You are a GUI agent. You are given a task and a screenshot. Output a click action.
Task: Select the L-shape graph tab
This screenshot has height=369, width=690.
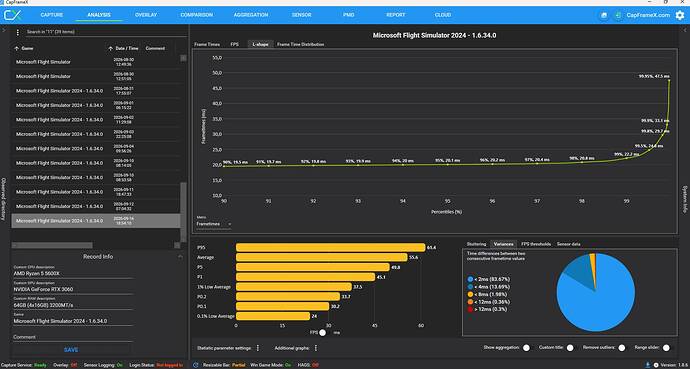[260, 44]
